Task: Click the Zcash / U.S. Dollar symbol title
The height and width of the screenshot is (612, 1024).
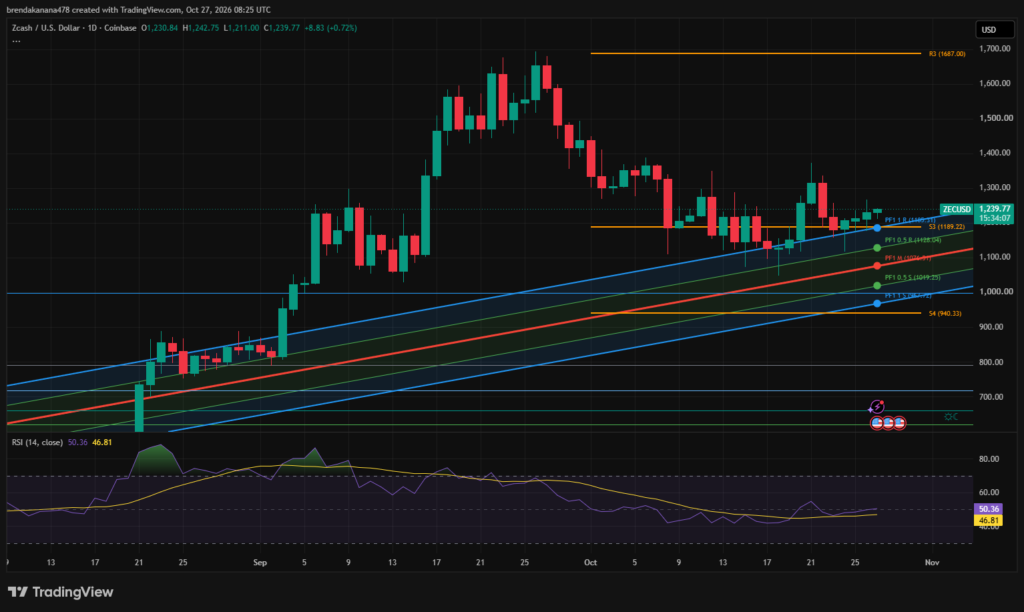Action: (x=45, y=28)
